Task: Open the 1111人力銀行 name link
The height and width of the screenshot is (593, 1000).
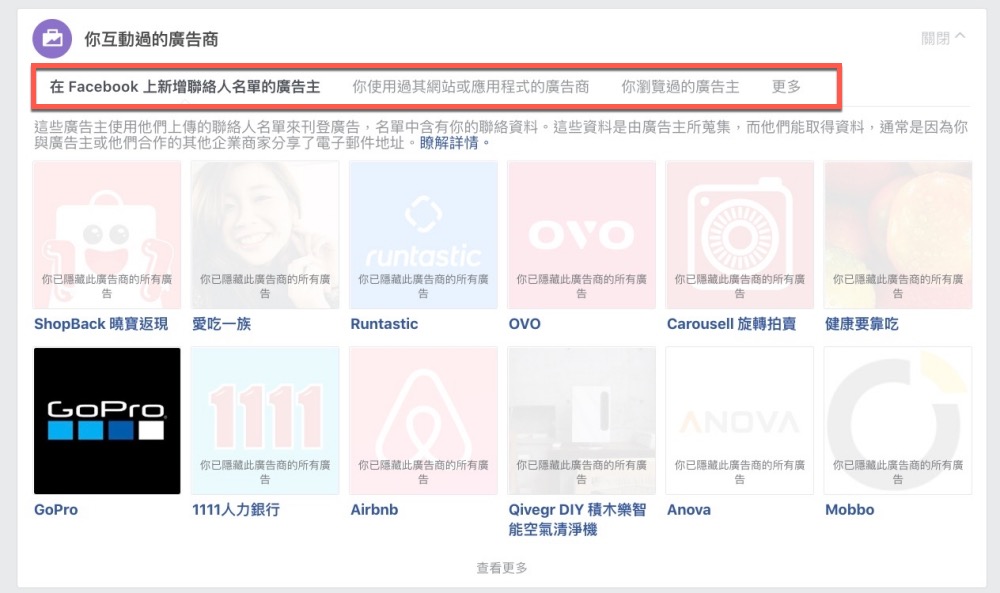Action: (235, 510)
